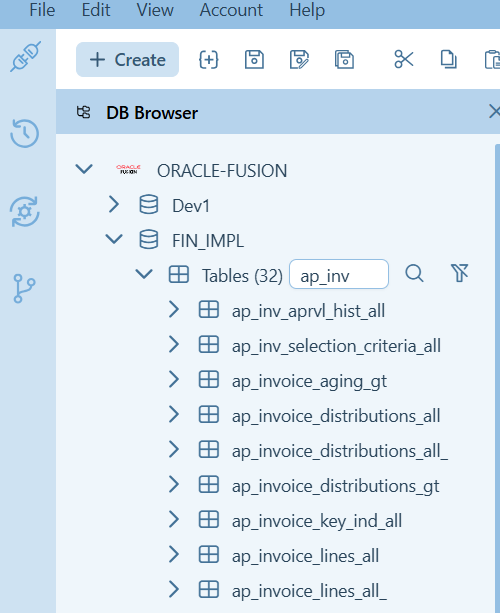Select ap_invoice_distributions_all table name
This screenshot has height=613, width=500.
(336, 416)
